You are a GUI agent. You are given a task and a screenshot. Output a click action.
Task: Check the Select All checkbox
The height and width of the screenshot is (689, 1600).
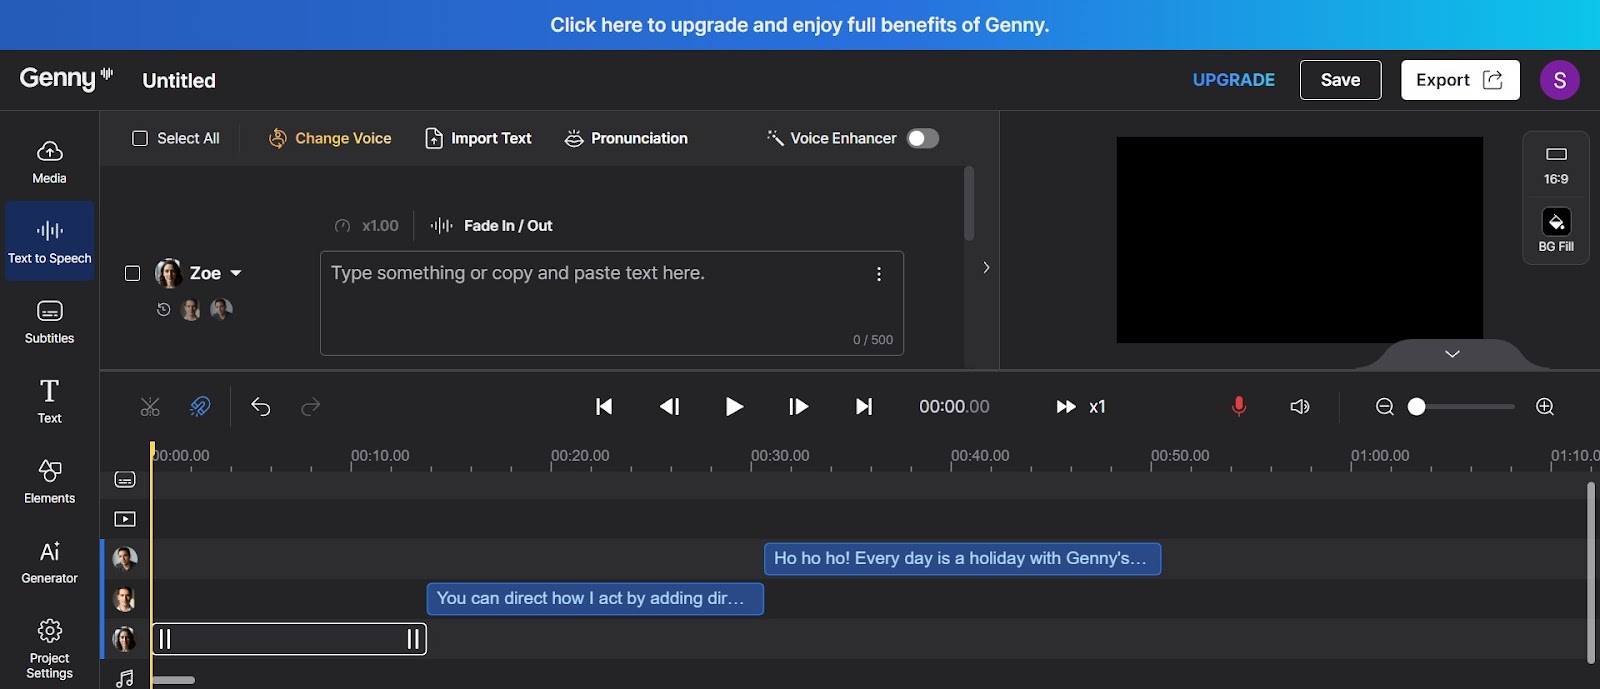[140, 138]
